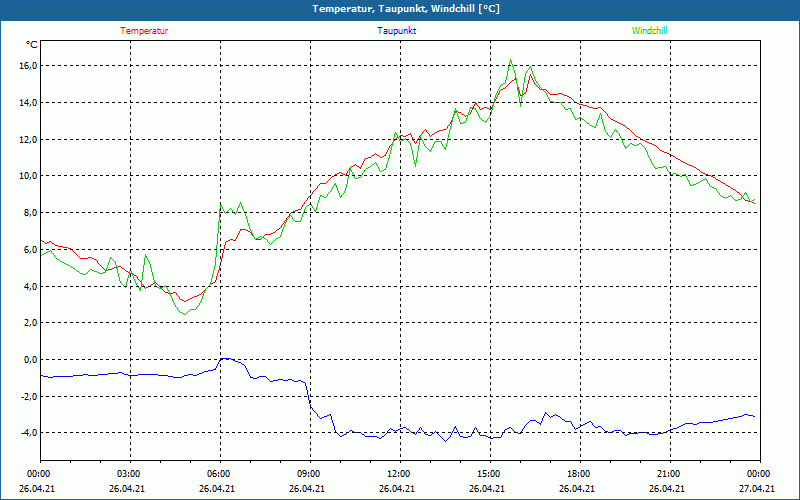Select the 12:00 time axis label

[x=399, y=474]
